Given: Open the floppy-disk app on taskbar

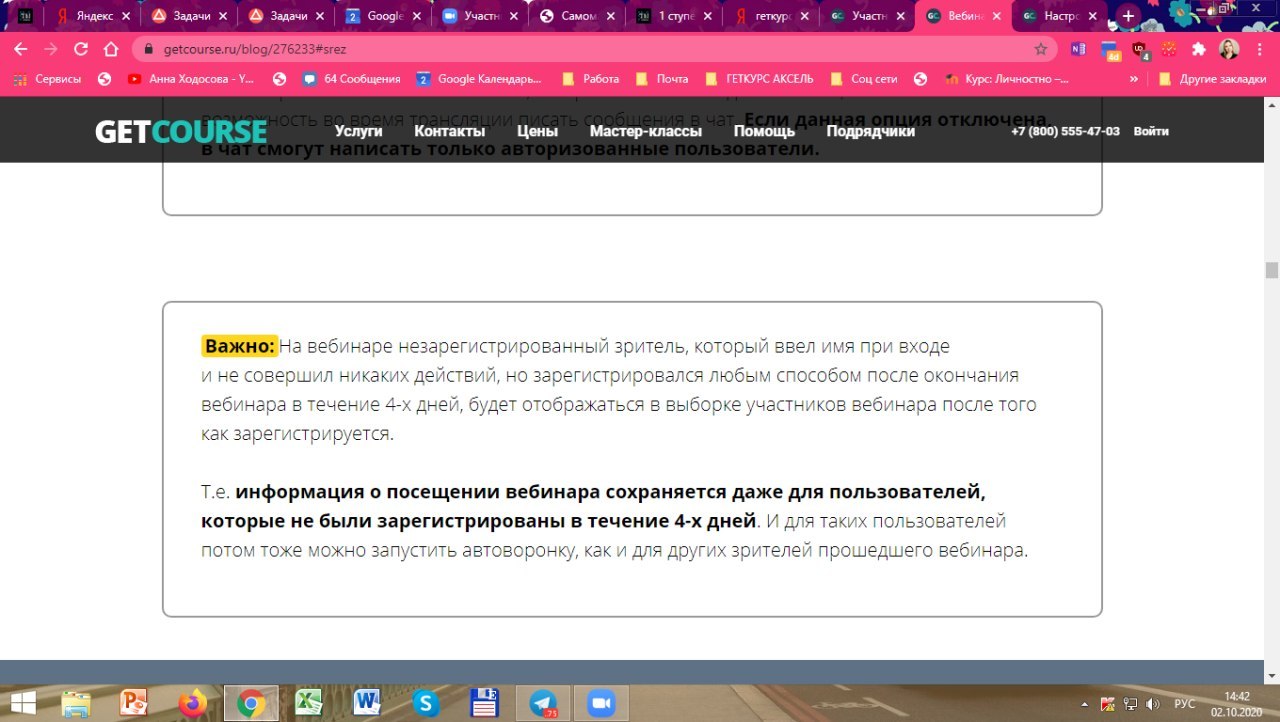Looking at the screenshot, I should 484,703.
